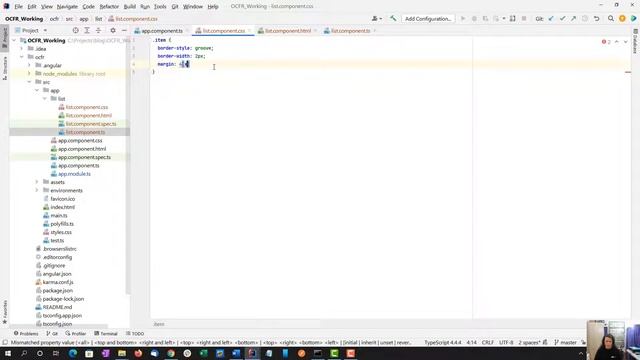This screenshot has height=360, width=640.
Task: Click the Git commit checkmark icon
Action: 562,18
